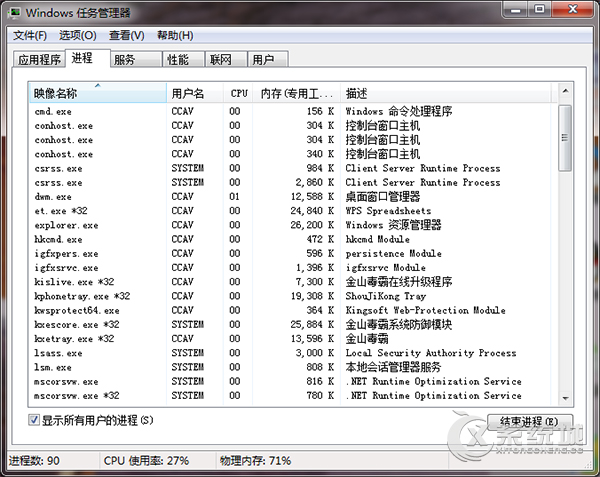Click the 桌面窗口管理器 description cell
Image resolution: width=600 pixels, height=477 pixels.
(x=383, y=197)
